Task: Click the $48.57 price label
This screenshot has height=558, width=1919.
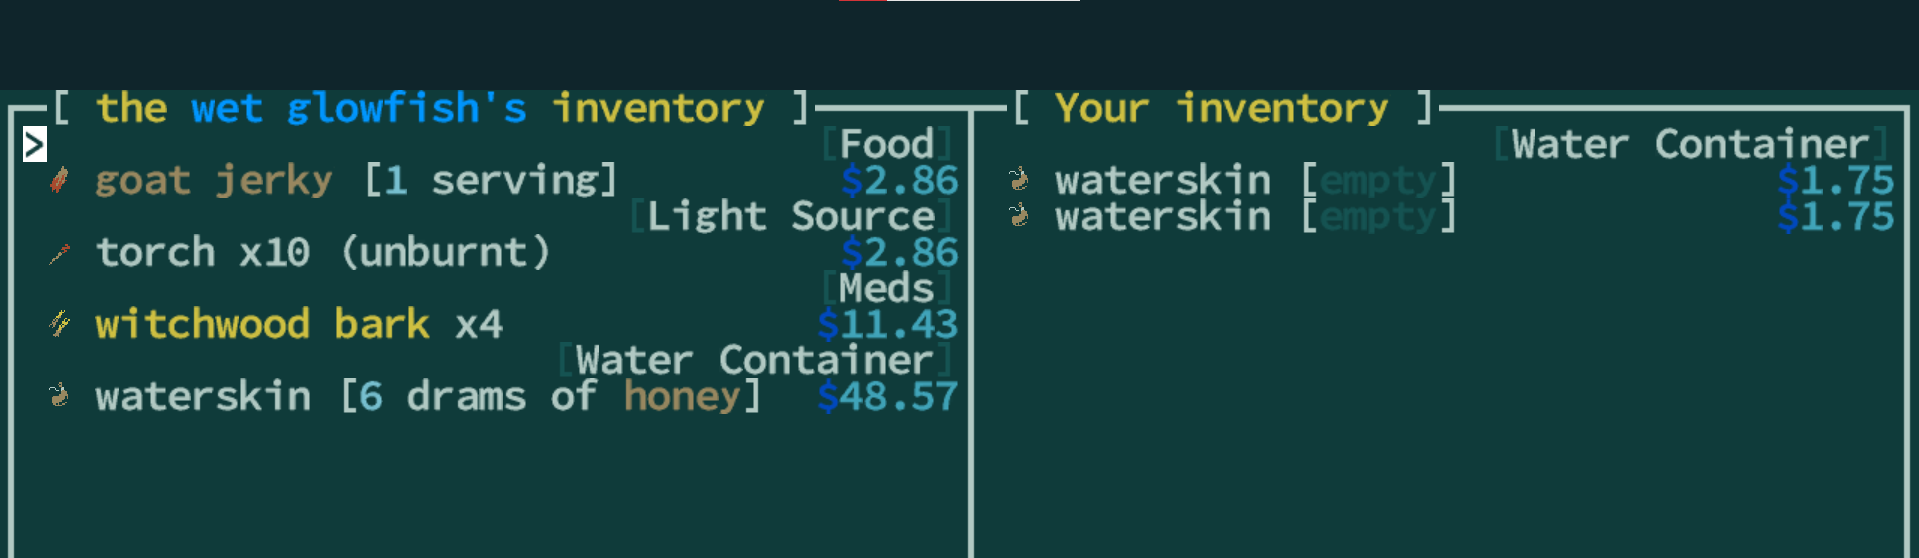Action: tap(887, 397)
